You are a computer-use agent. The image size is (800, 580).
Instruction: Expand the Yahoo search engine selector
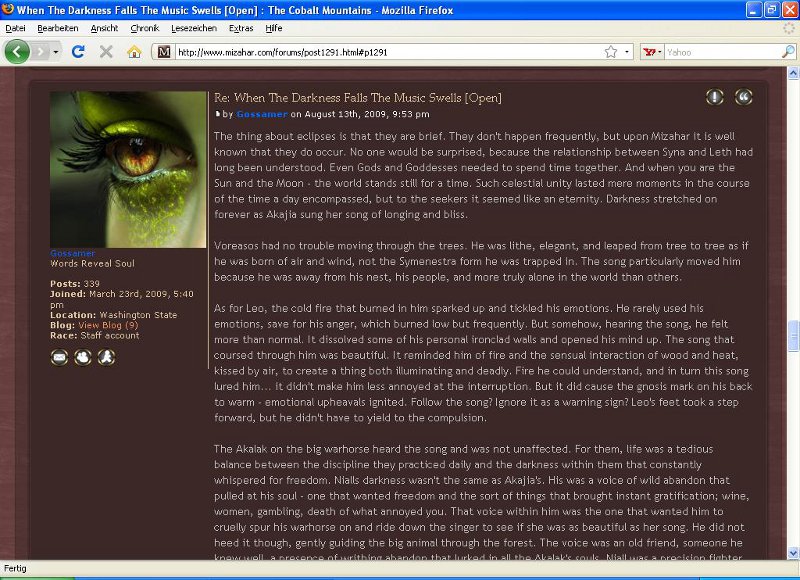click(652, 52)
